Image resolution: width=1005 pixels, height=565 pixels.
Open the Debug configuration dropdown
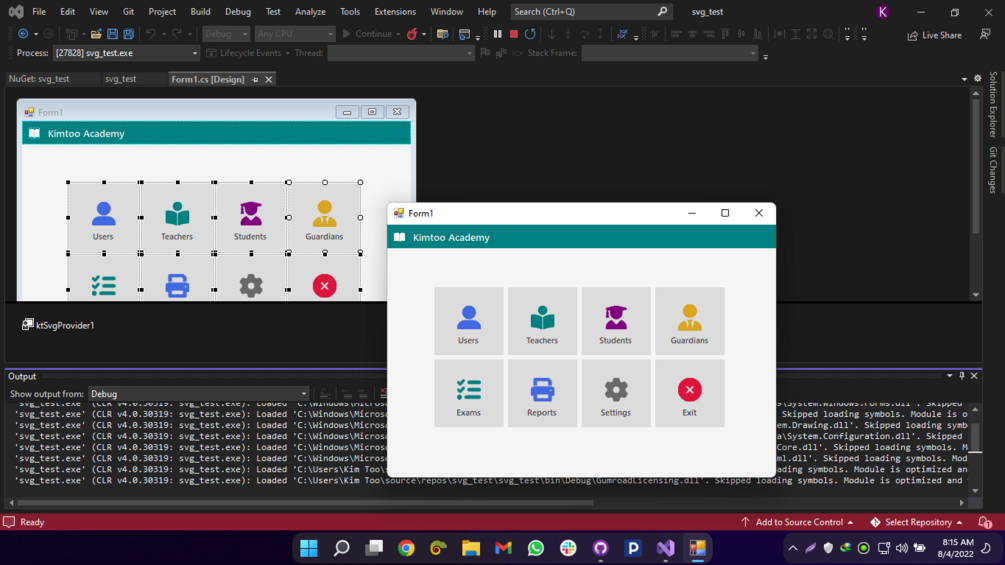(226, 34)
